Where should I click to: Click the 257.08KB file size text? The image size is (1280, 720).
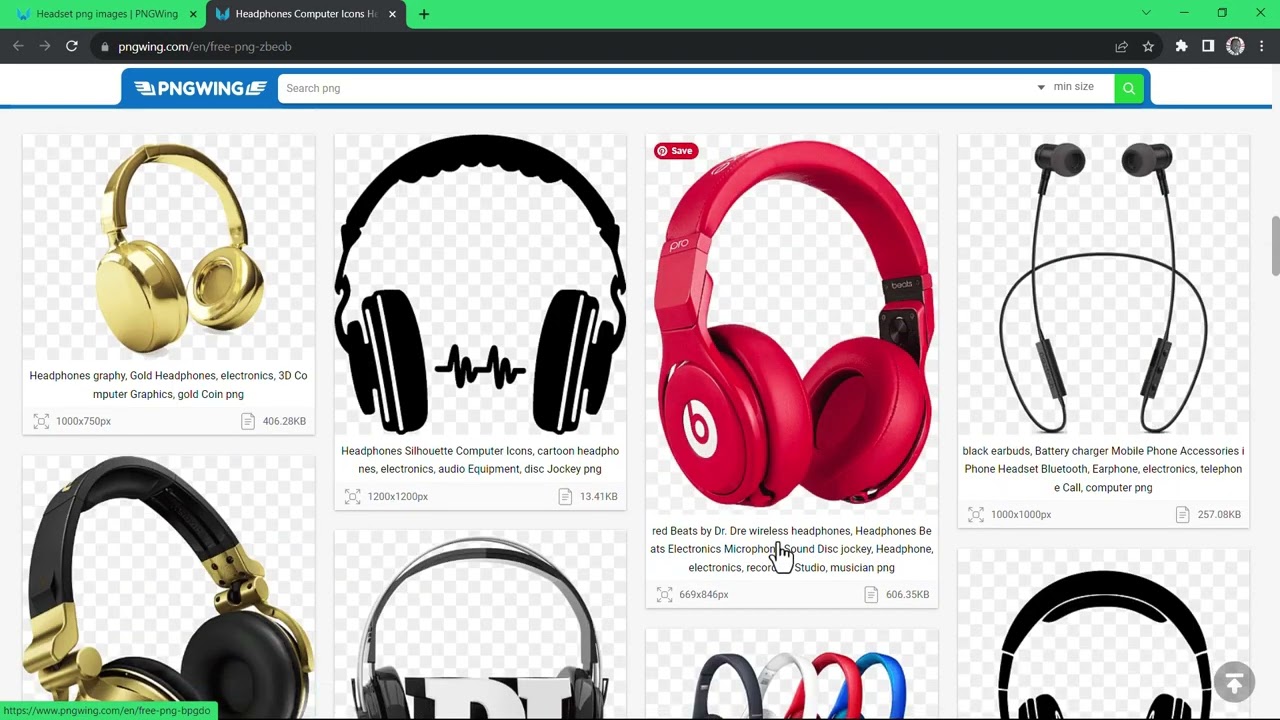tap(1219, 514)
